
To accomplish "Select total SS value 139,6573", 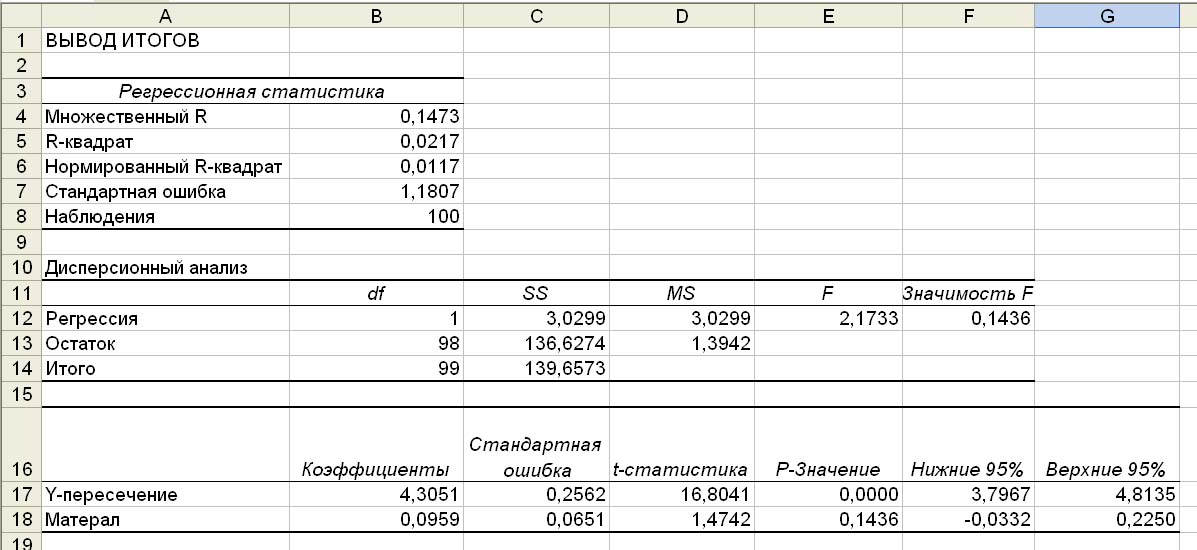I will [x=537, y=368].
